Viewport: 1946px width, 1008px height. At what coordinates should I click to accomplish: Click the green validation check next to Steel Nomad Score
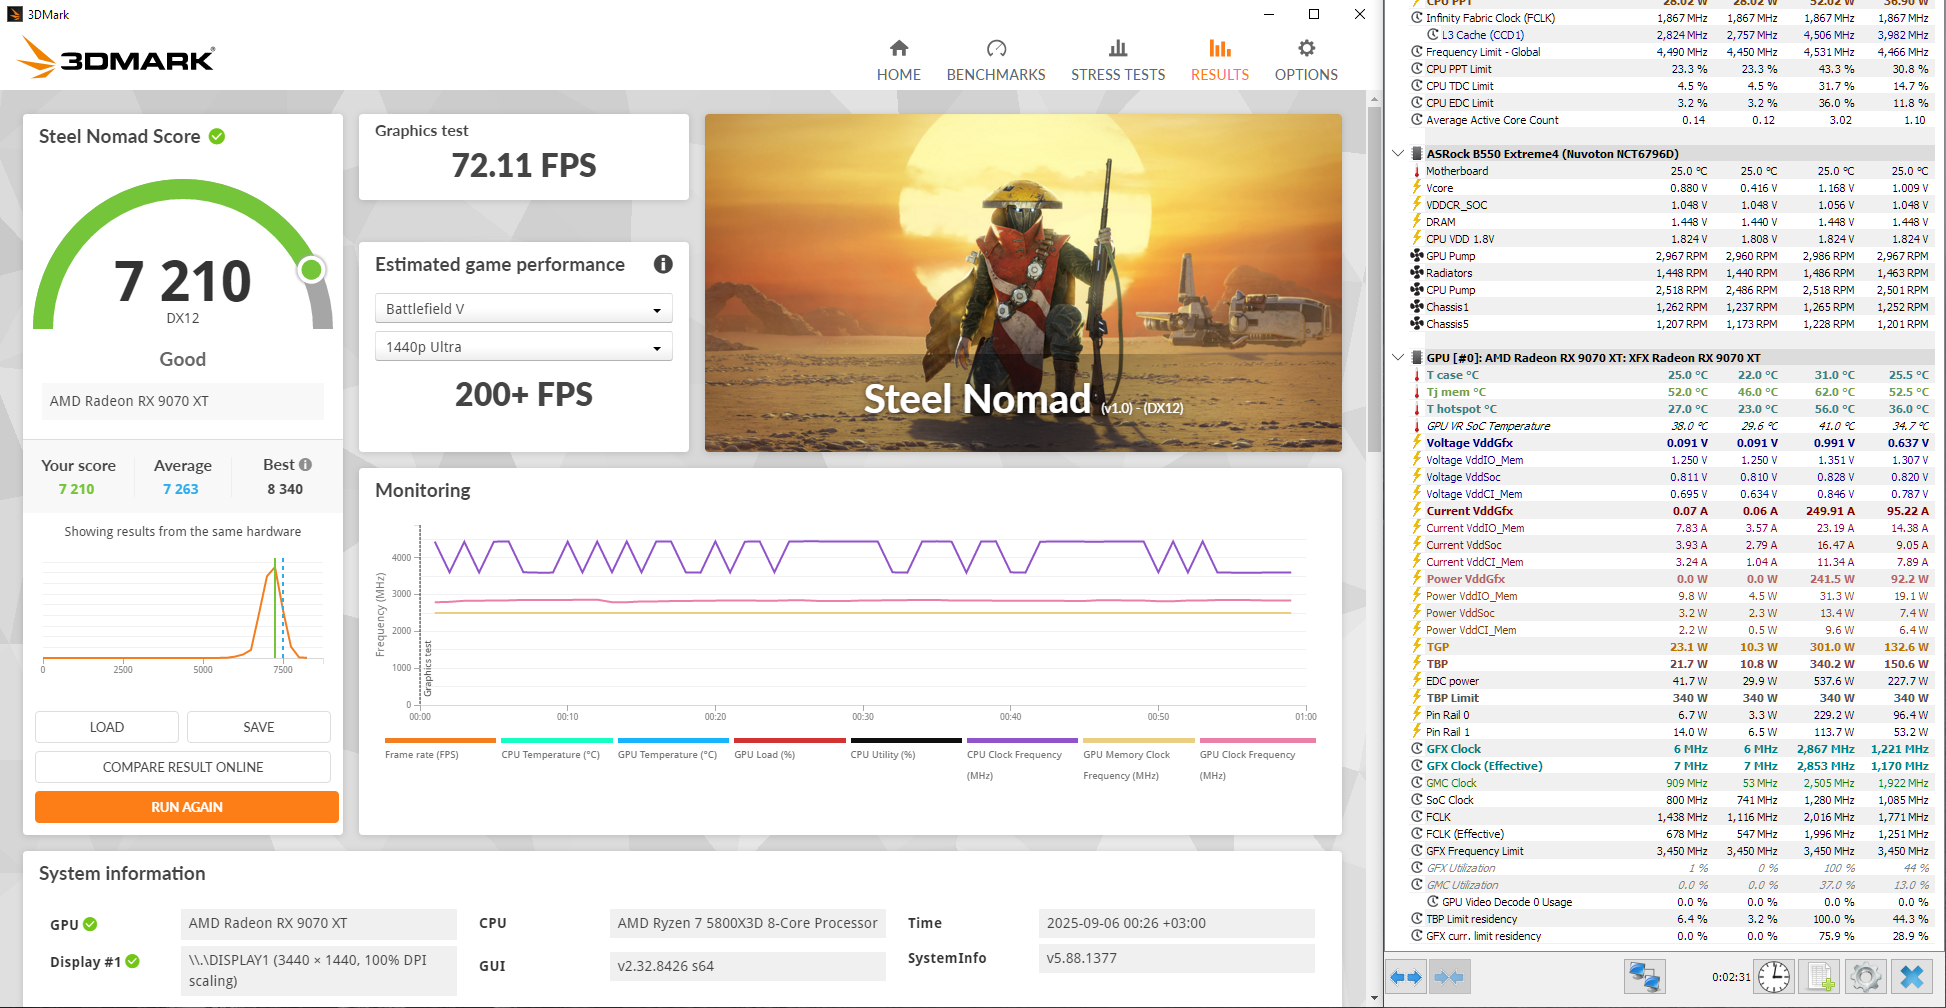pyautogui.click(x=217, y=136)
